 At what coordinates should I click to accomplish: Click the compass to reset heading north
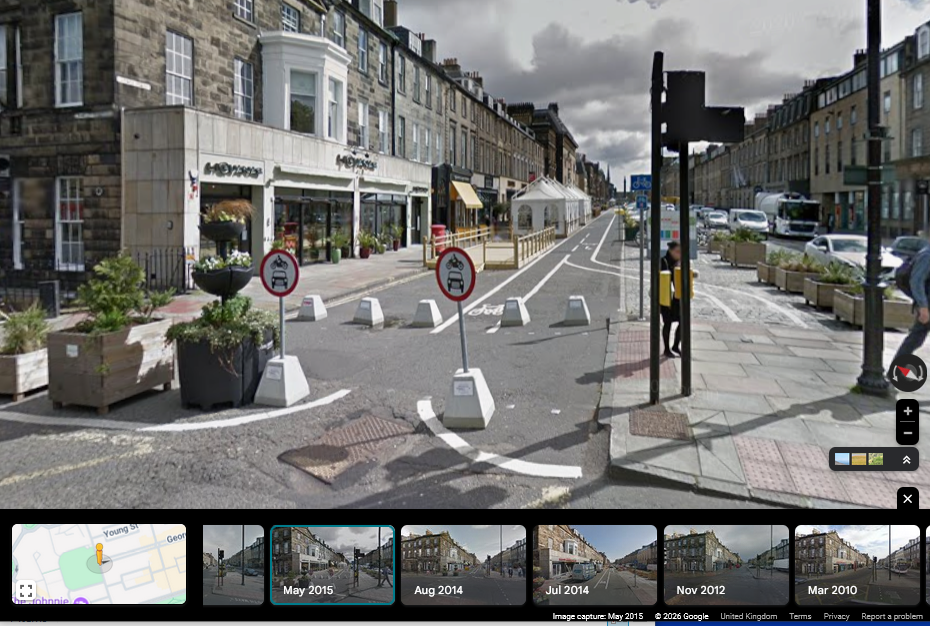pyautogui.click(x=907, y=373)
